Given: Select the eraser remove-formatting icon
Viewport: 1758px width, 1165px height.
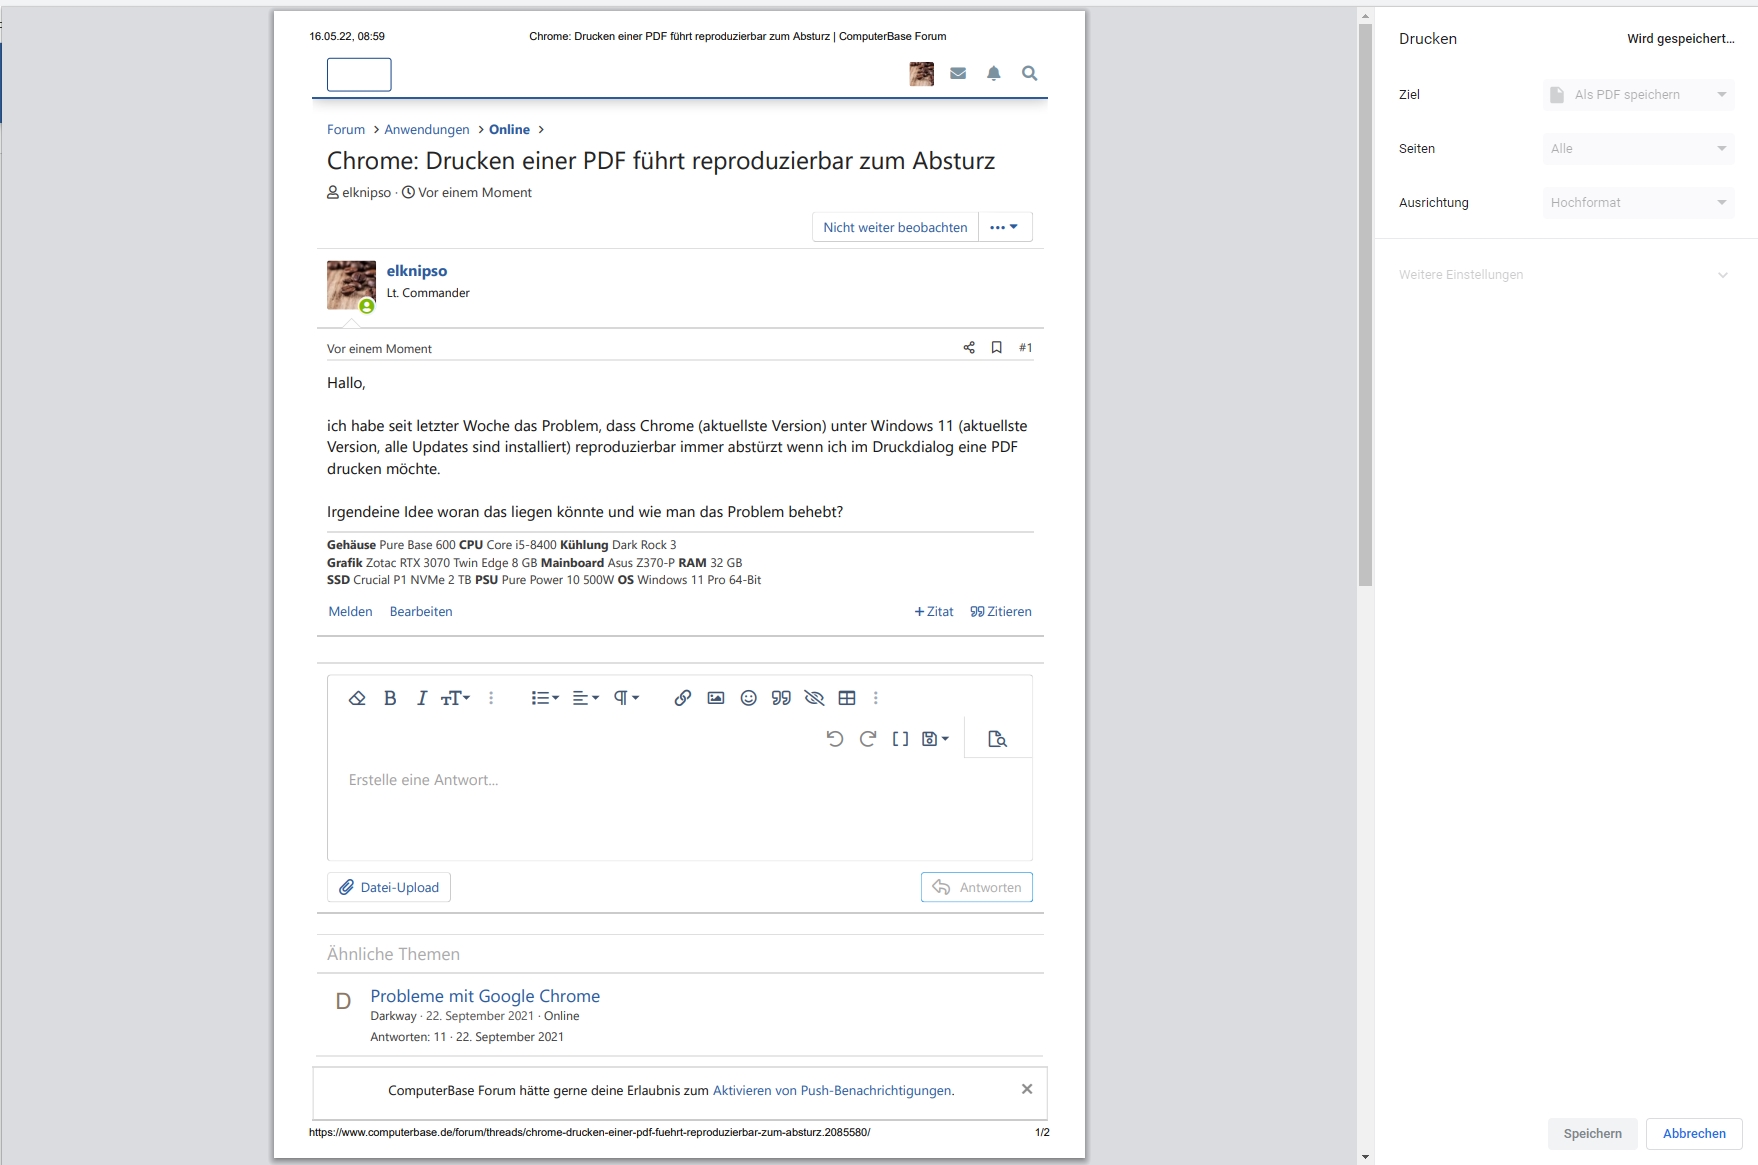Looking at the screenshot, I should pos(357,698).
